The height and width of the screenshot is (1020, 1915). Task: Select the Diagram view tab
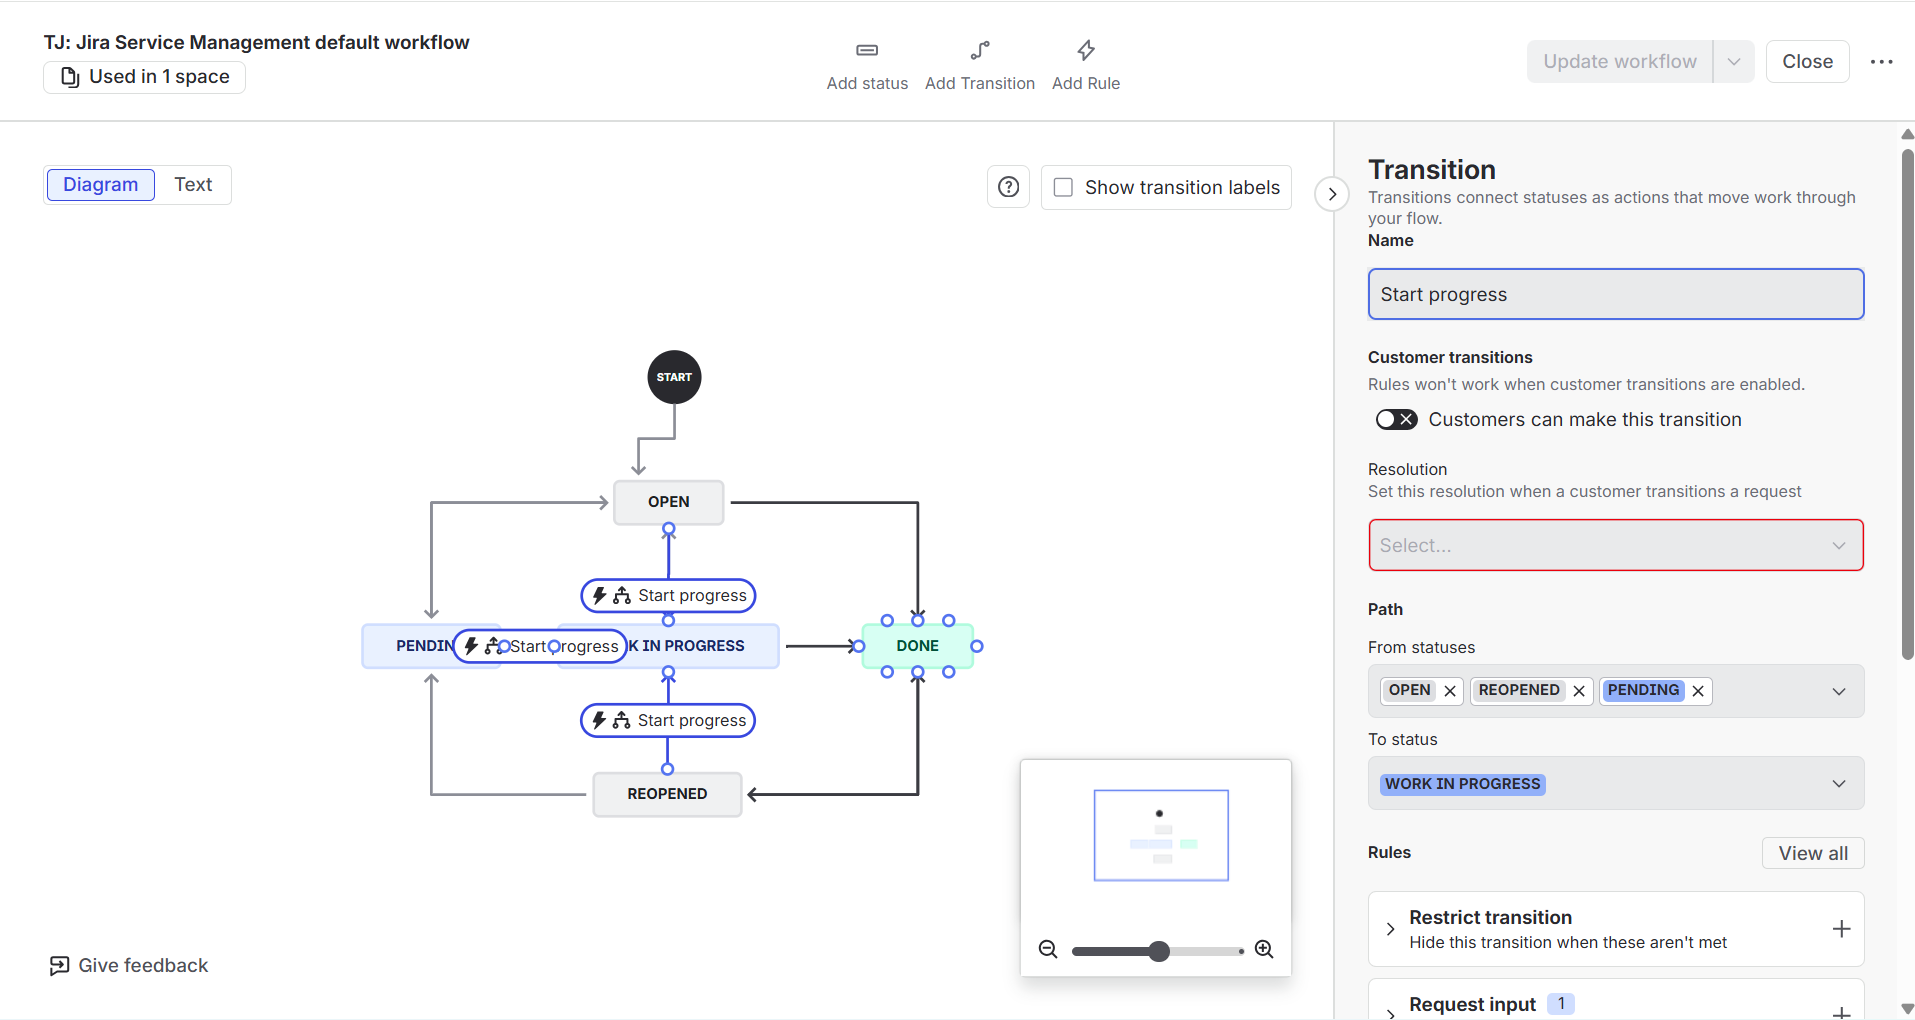click(101, 185)
